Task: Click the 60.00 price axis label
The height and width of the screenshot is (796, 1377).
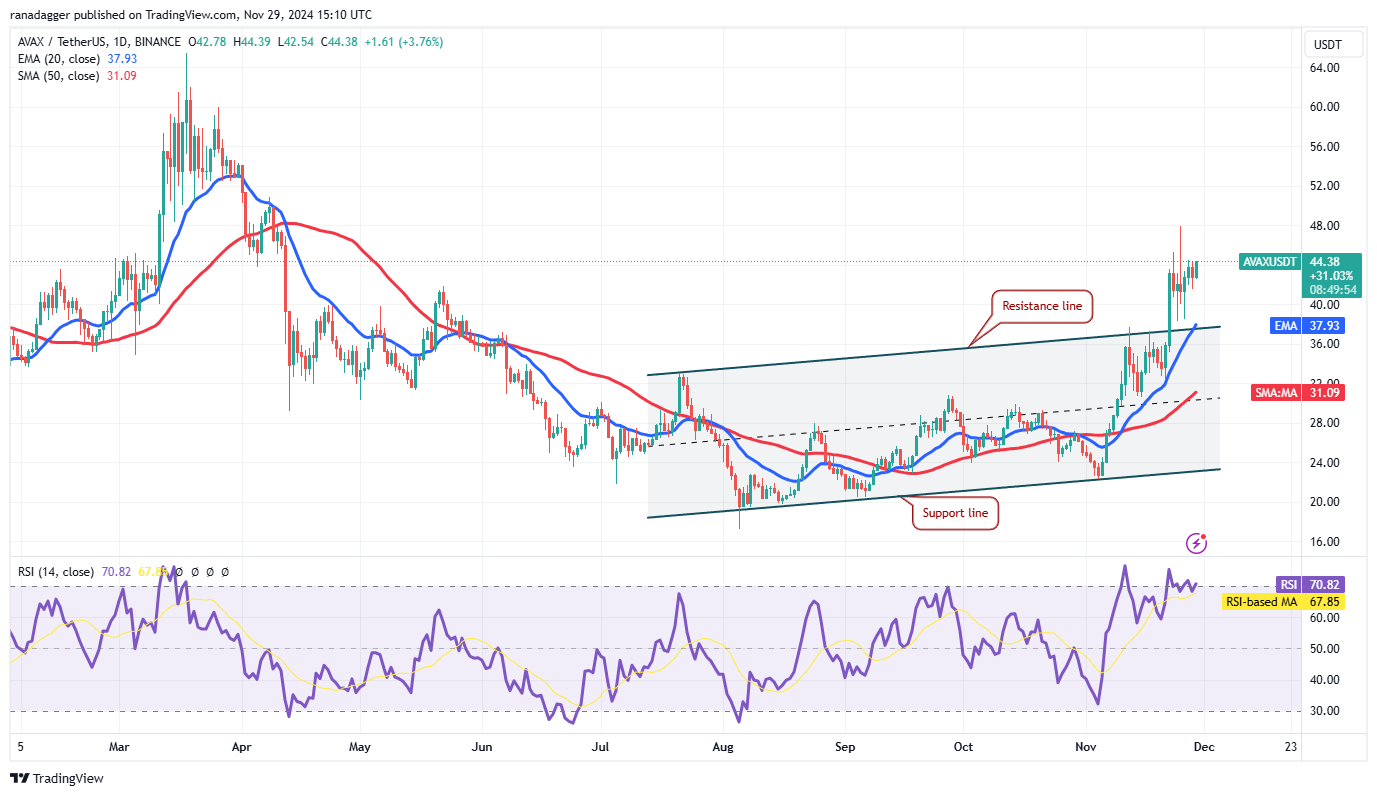Action: [x=1324, y=107]
